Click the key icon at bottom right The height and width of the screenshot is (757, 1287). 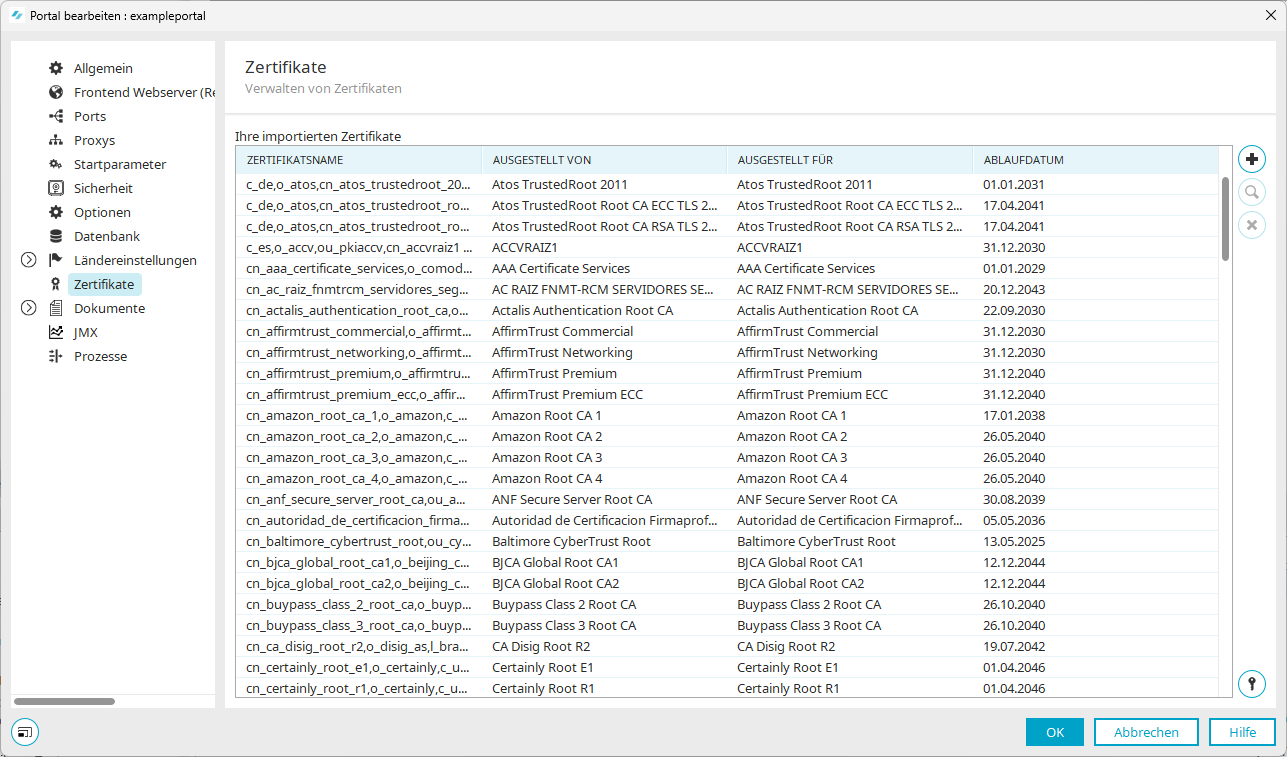[1251, 684]
